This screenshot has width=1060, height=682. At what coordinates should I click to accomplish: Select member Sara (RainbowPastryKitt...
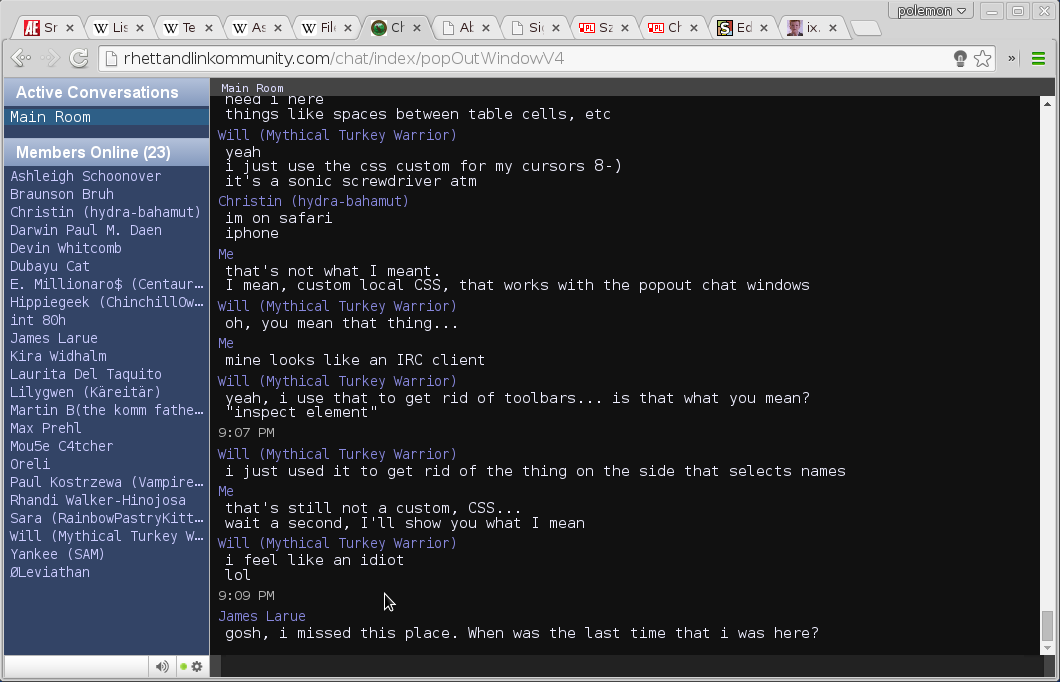(107, 519)
